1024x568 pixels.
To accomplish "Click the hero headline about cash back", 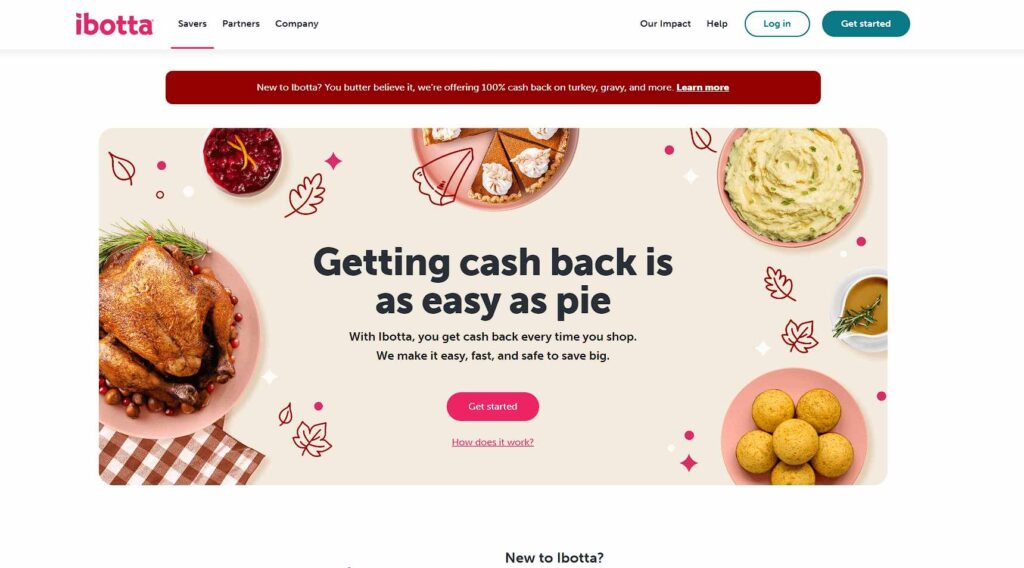I will pos(492,281).
